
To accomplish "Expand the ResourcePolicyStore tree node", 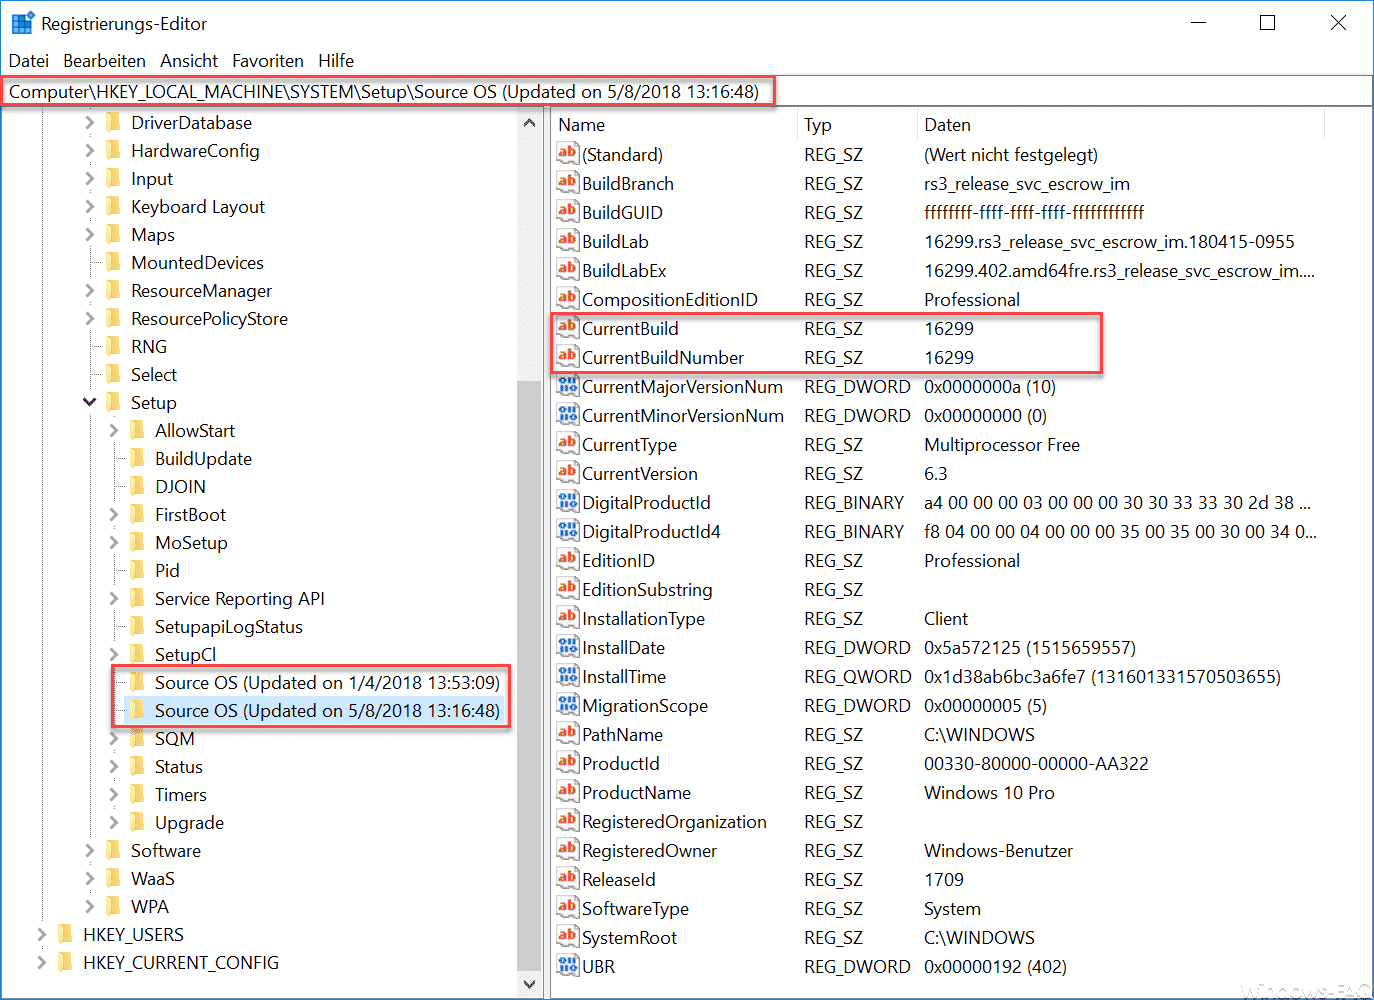I will 89,318.
